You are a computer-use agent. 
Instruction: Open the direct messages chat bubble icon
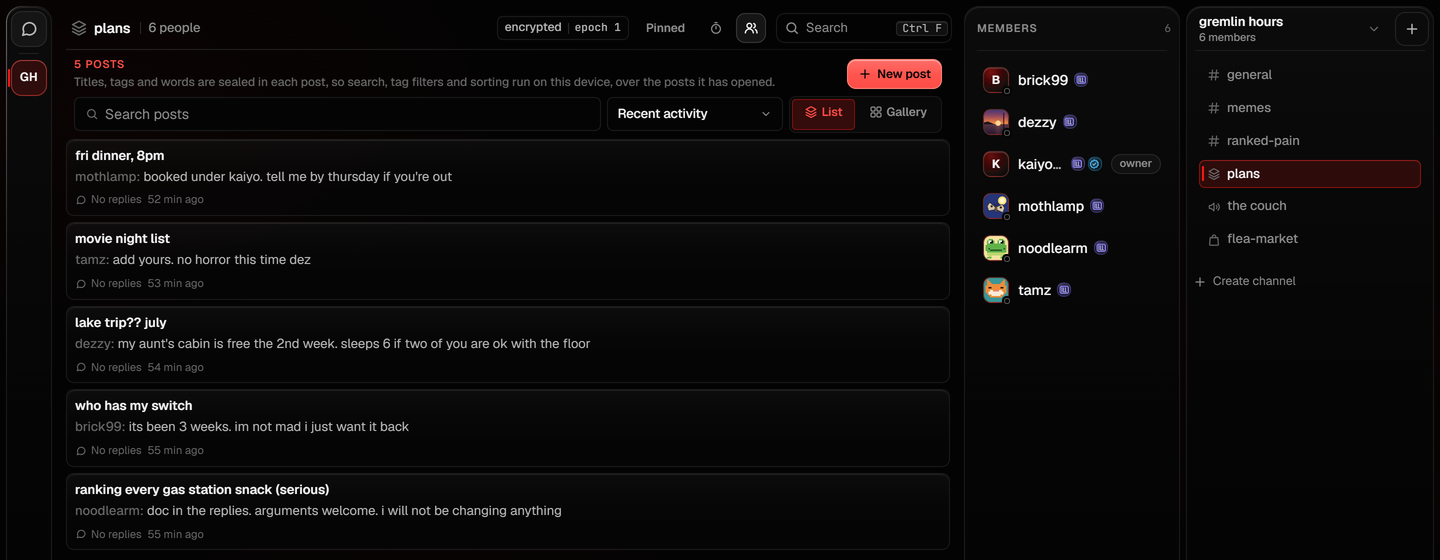pos(29,29)
